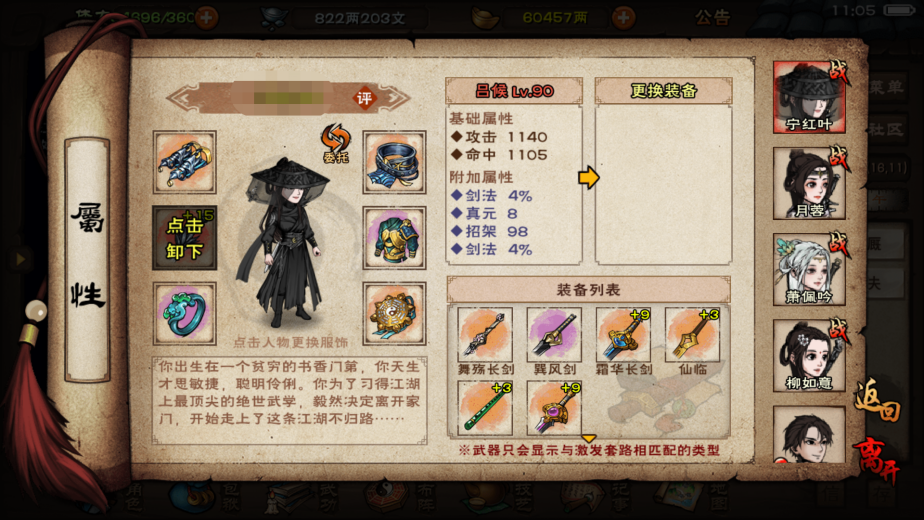Unequip weapon via 点击卸下 slot
The image size is (924, 520).
184,238
